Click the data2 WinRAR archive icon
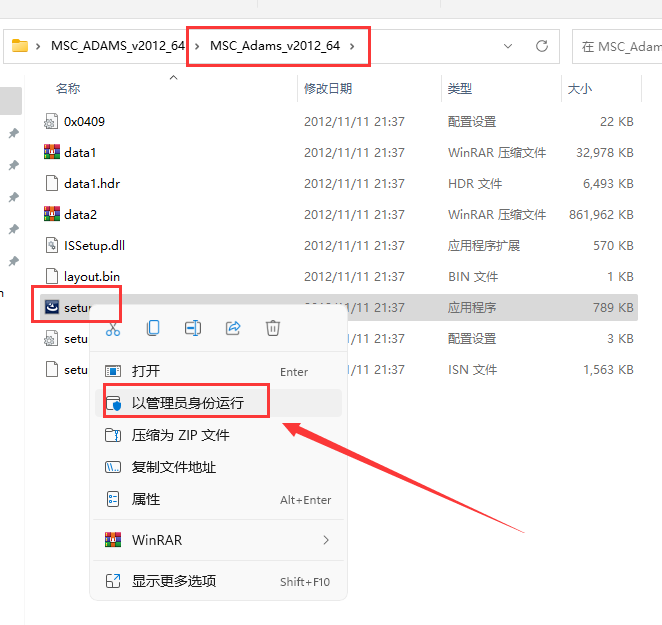 pos(52,214)
